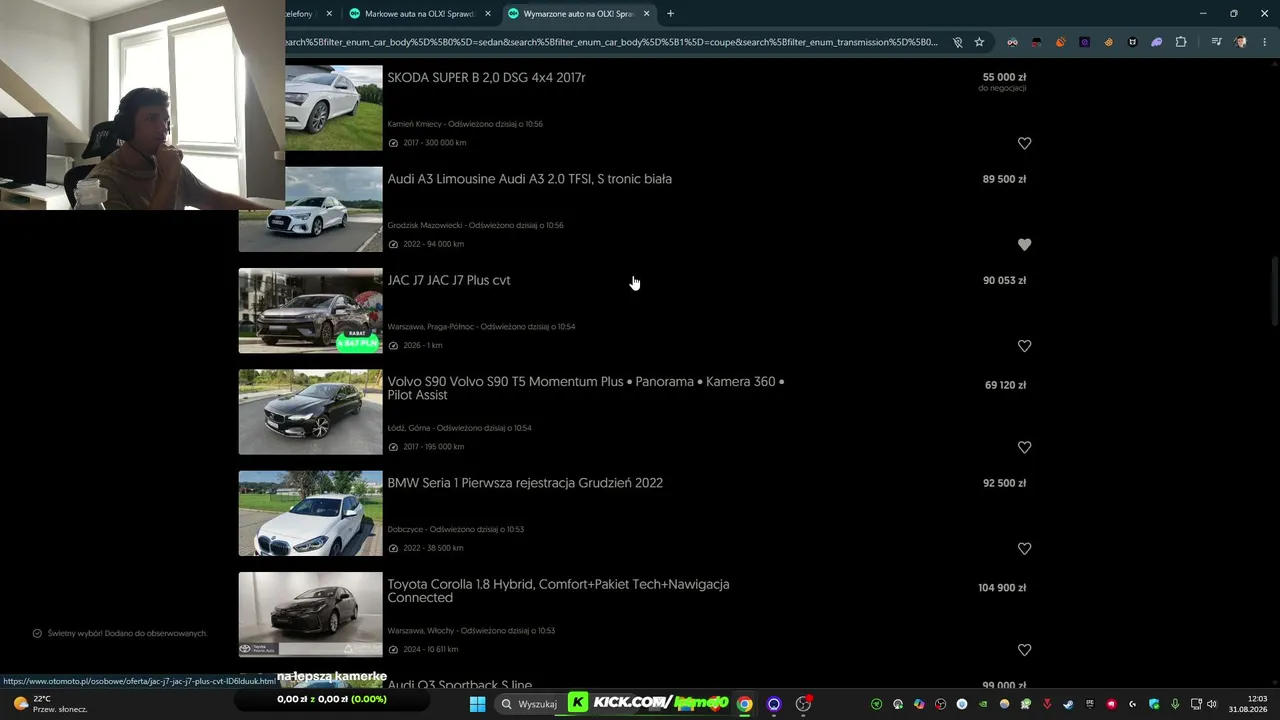This screenshot has height=720, width=1280.
Task: Open SKODA SUPER B 2,0 DSG listing title
Action: click(x=486, y=78)
